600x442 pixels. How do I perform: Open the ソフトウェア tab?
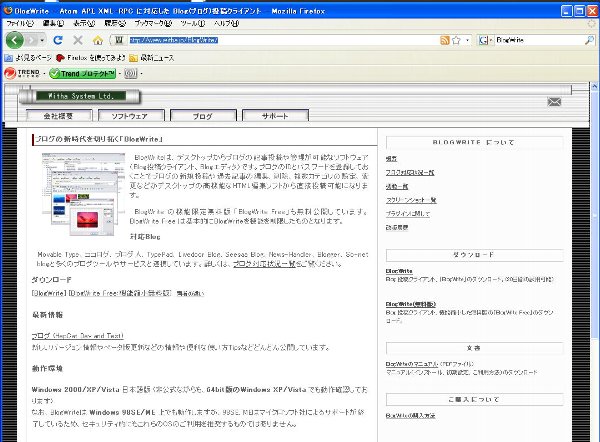(131, 116)
